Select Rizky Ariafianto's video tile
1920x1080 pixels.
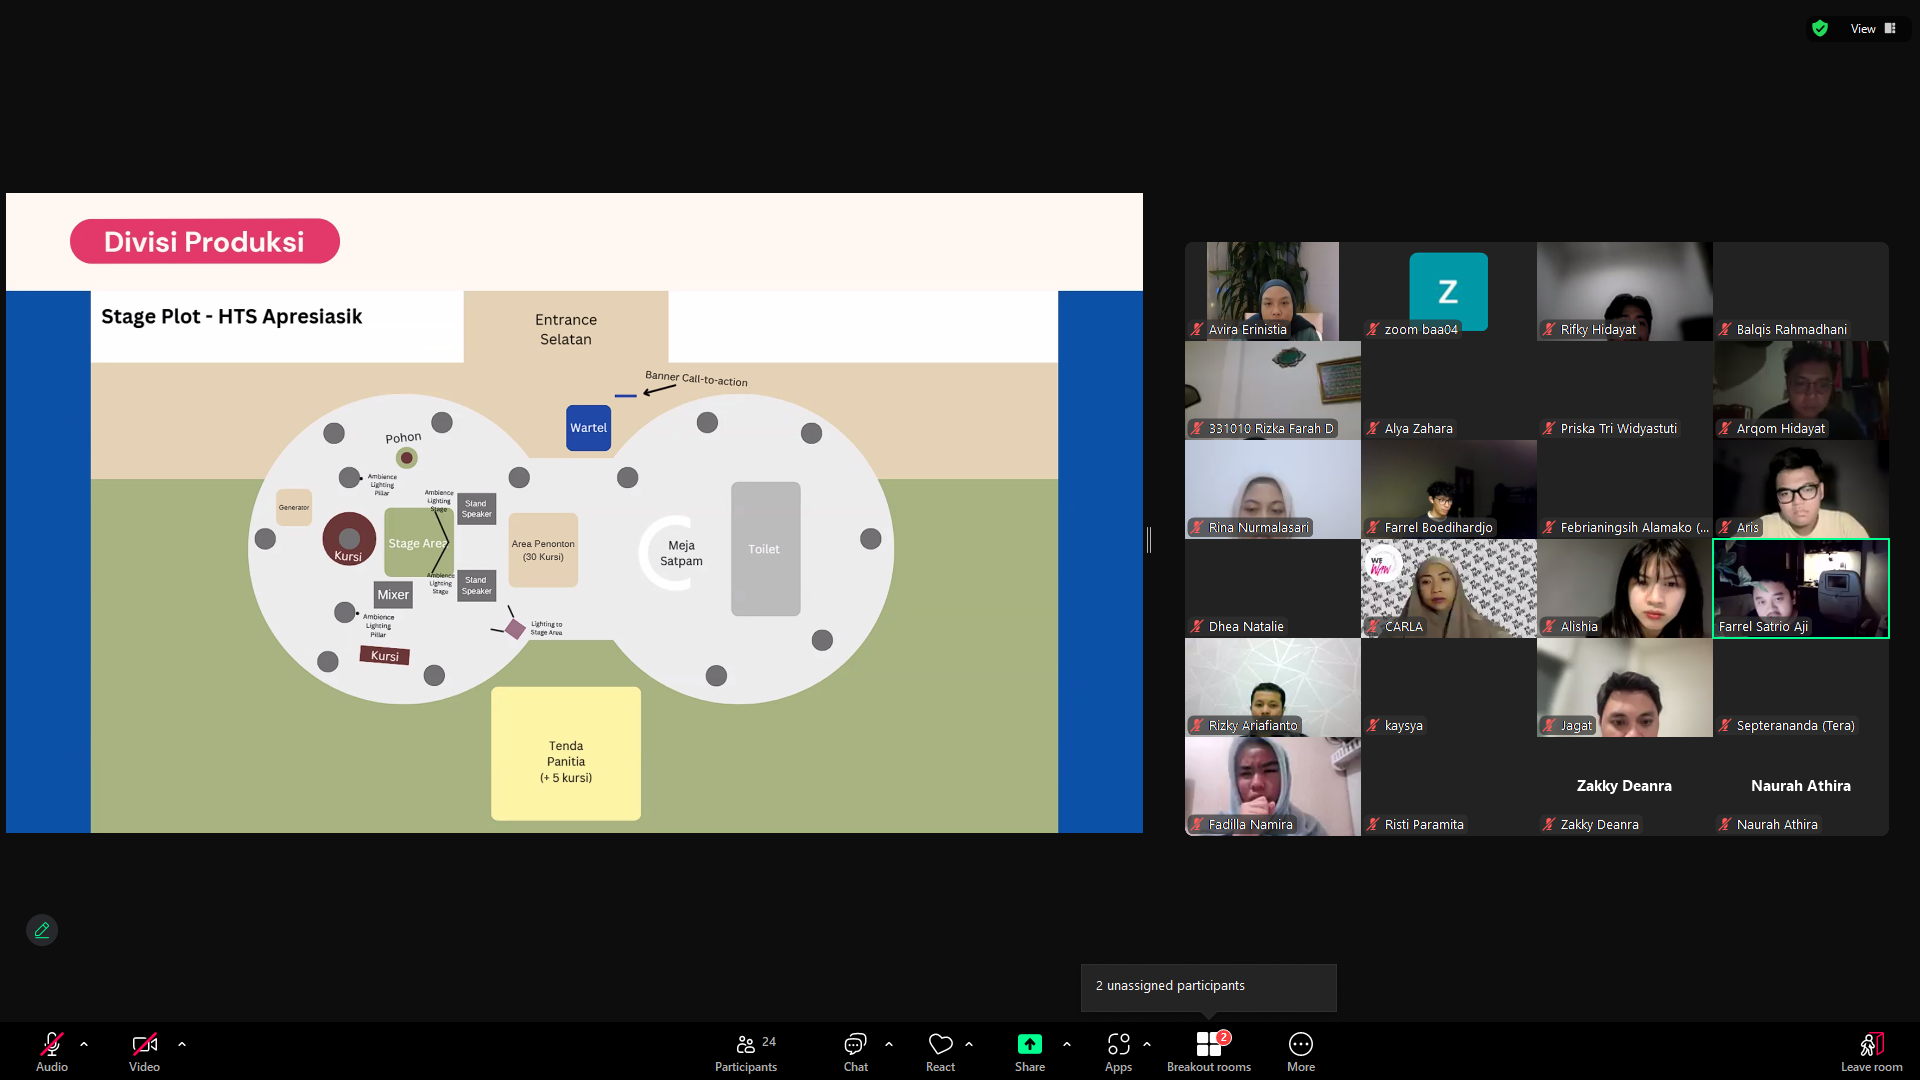[x=1273, y=687]
